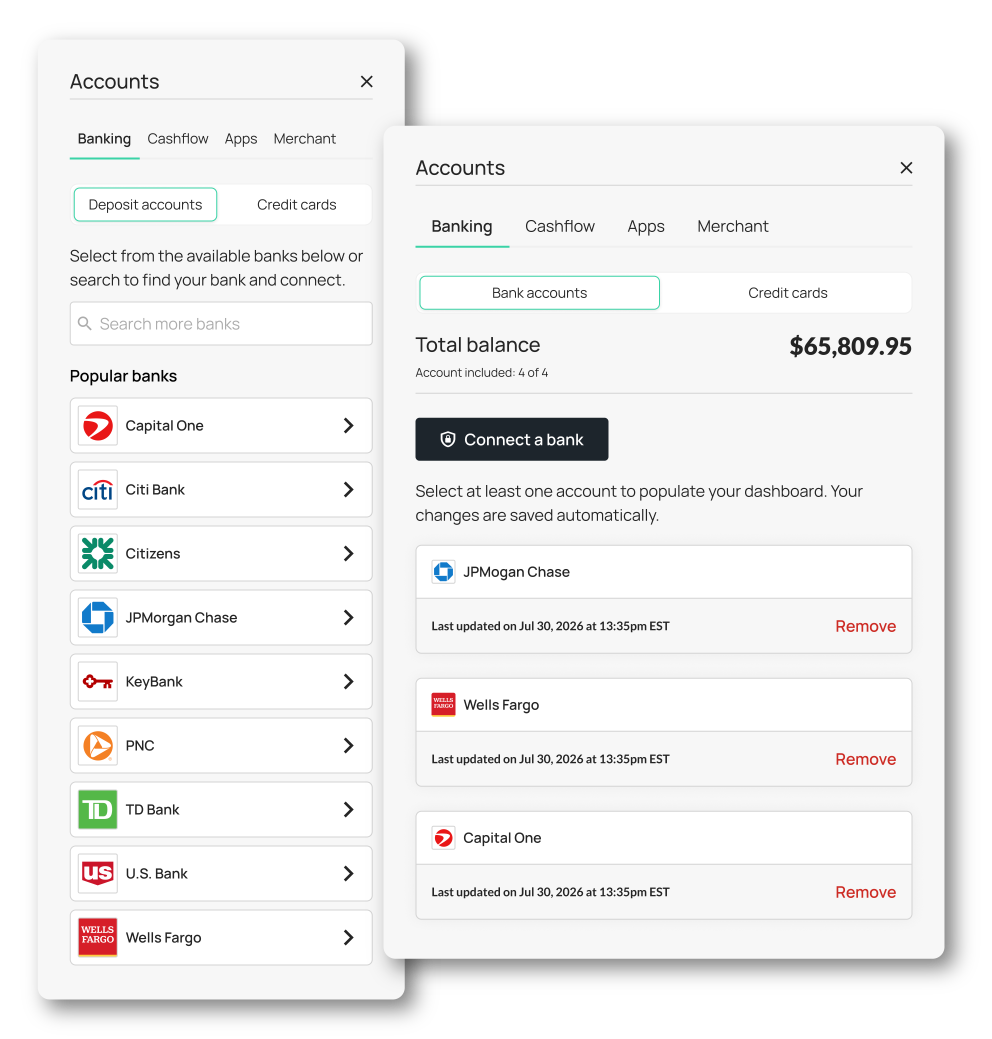This screenshot has width=992, height=1039.
Task: Focus the Search more banks field
Action: tap(221, 323)
